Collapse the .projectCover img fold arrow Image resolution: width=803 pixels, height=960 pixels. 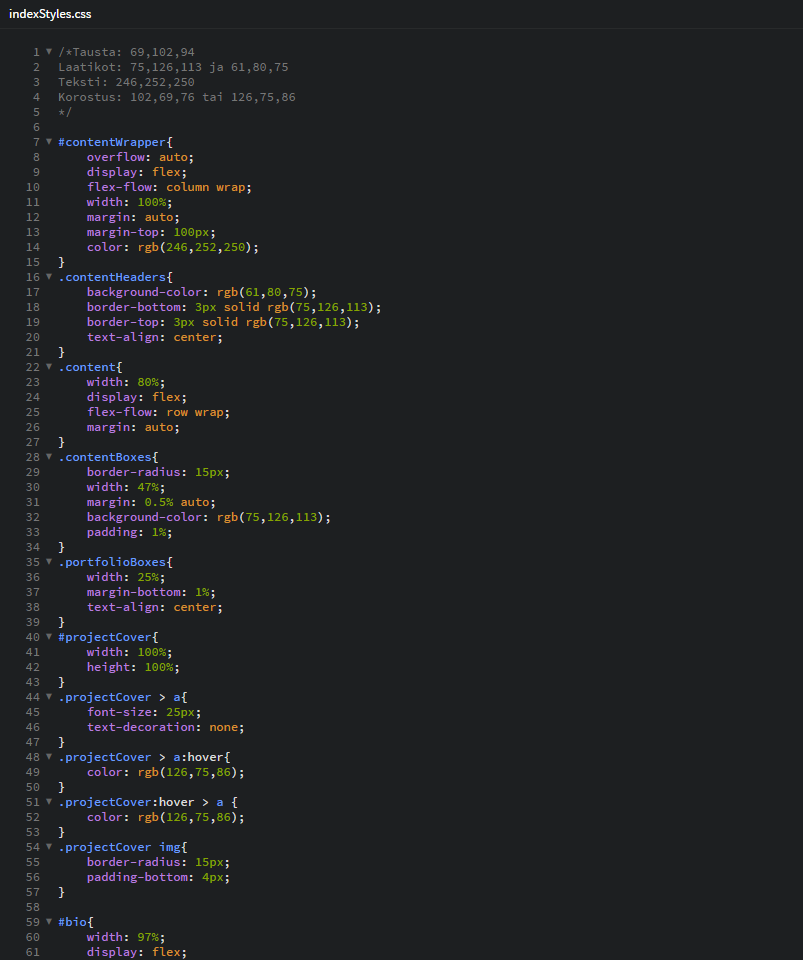(49, 847)
